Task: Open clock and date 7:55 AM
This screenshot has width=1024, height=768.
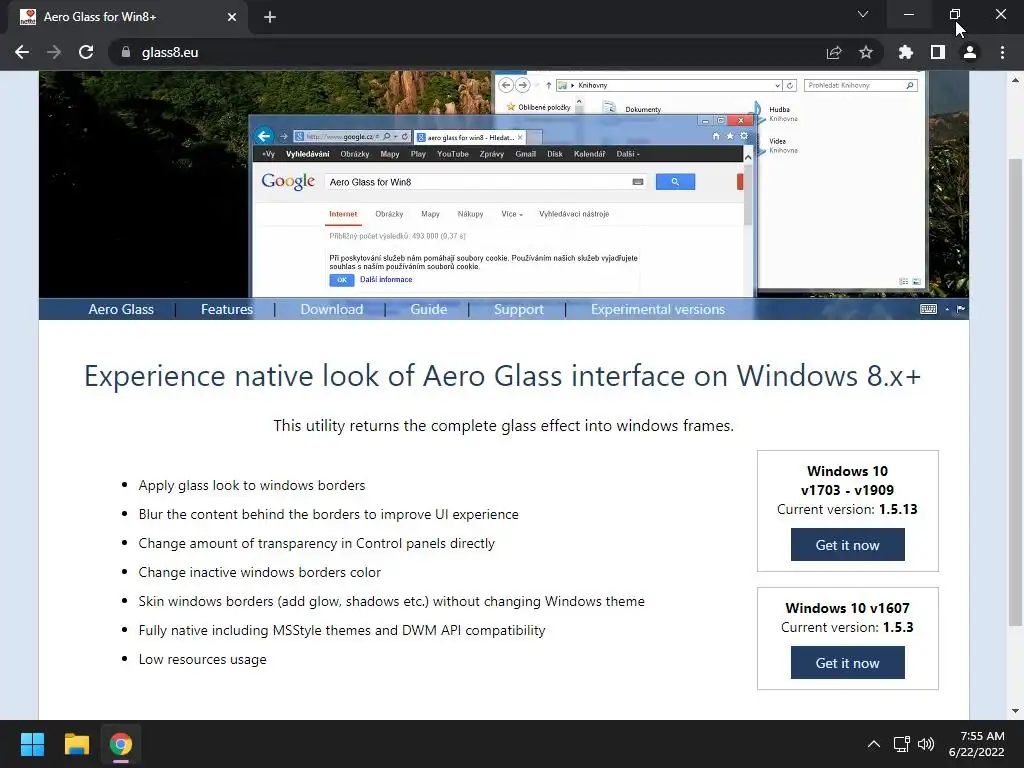Action: click(976, 744)
